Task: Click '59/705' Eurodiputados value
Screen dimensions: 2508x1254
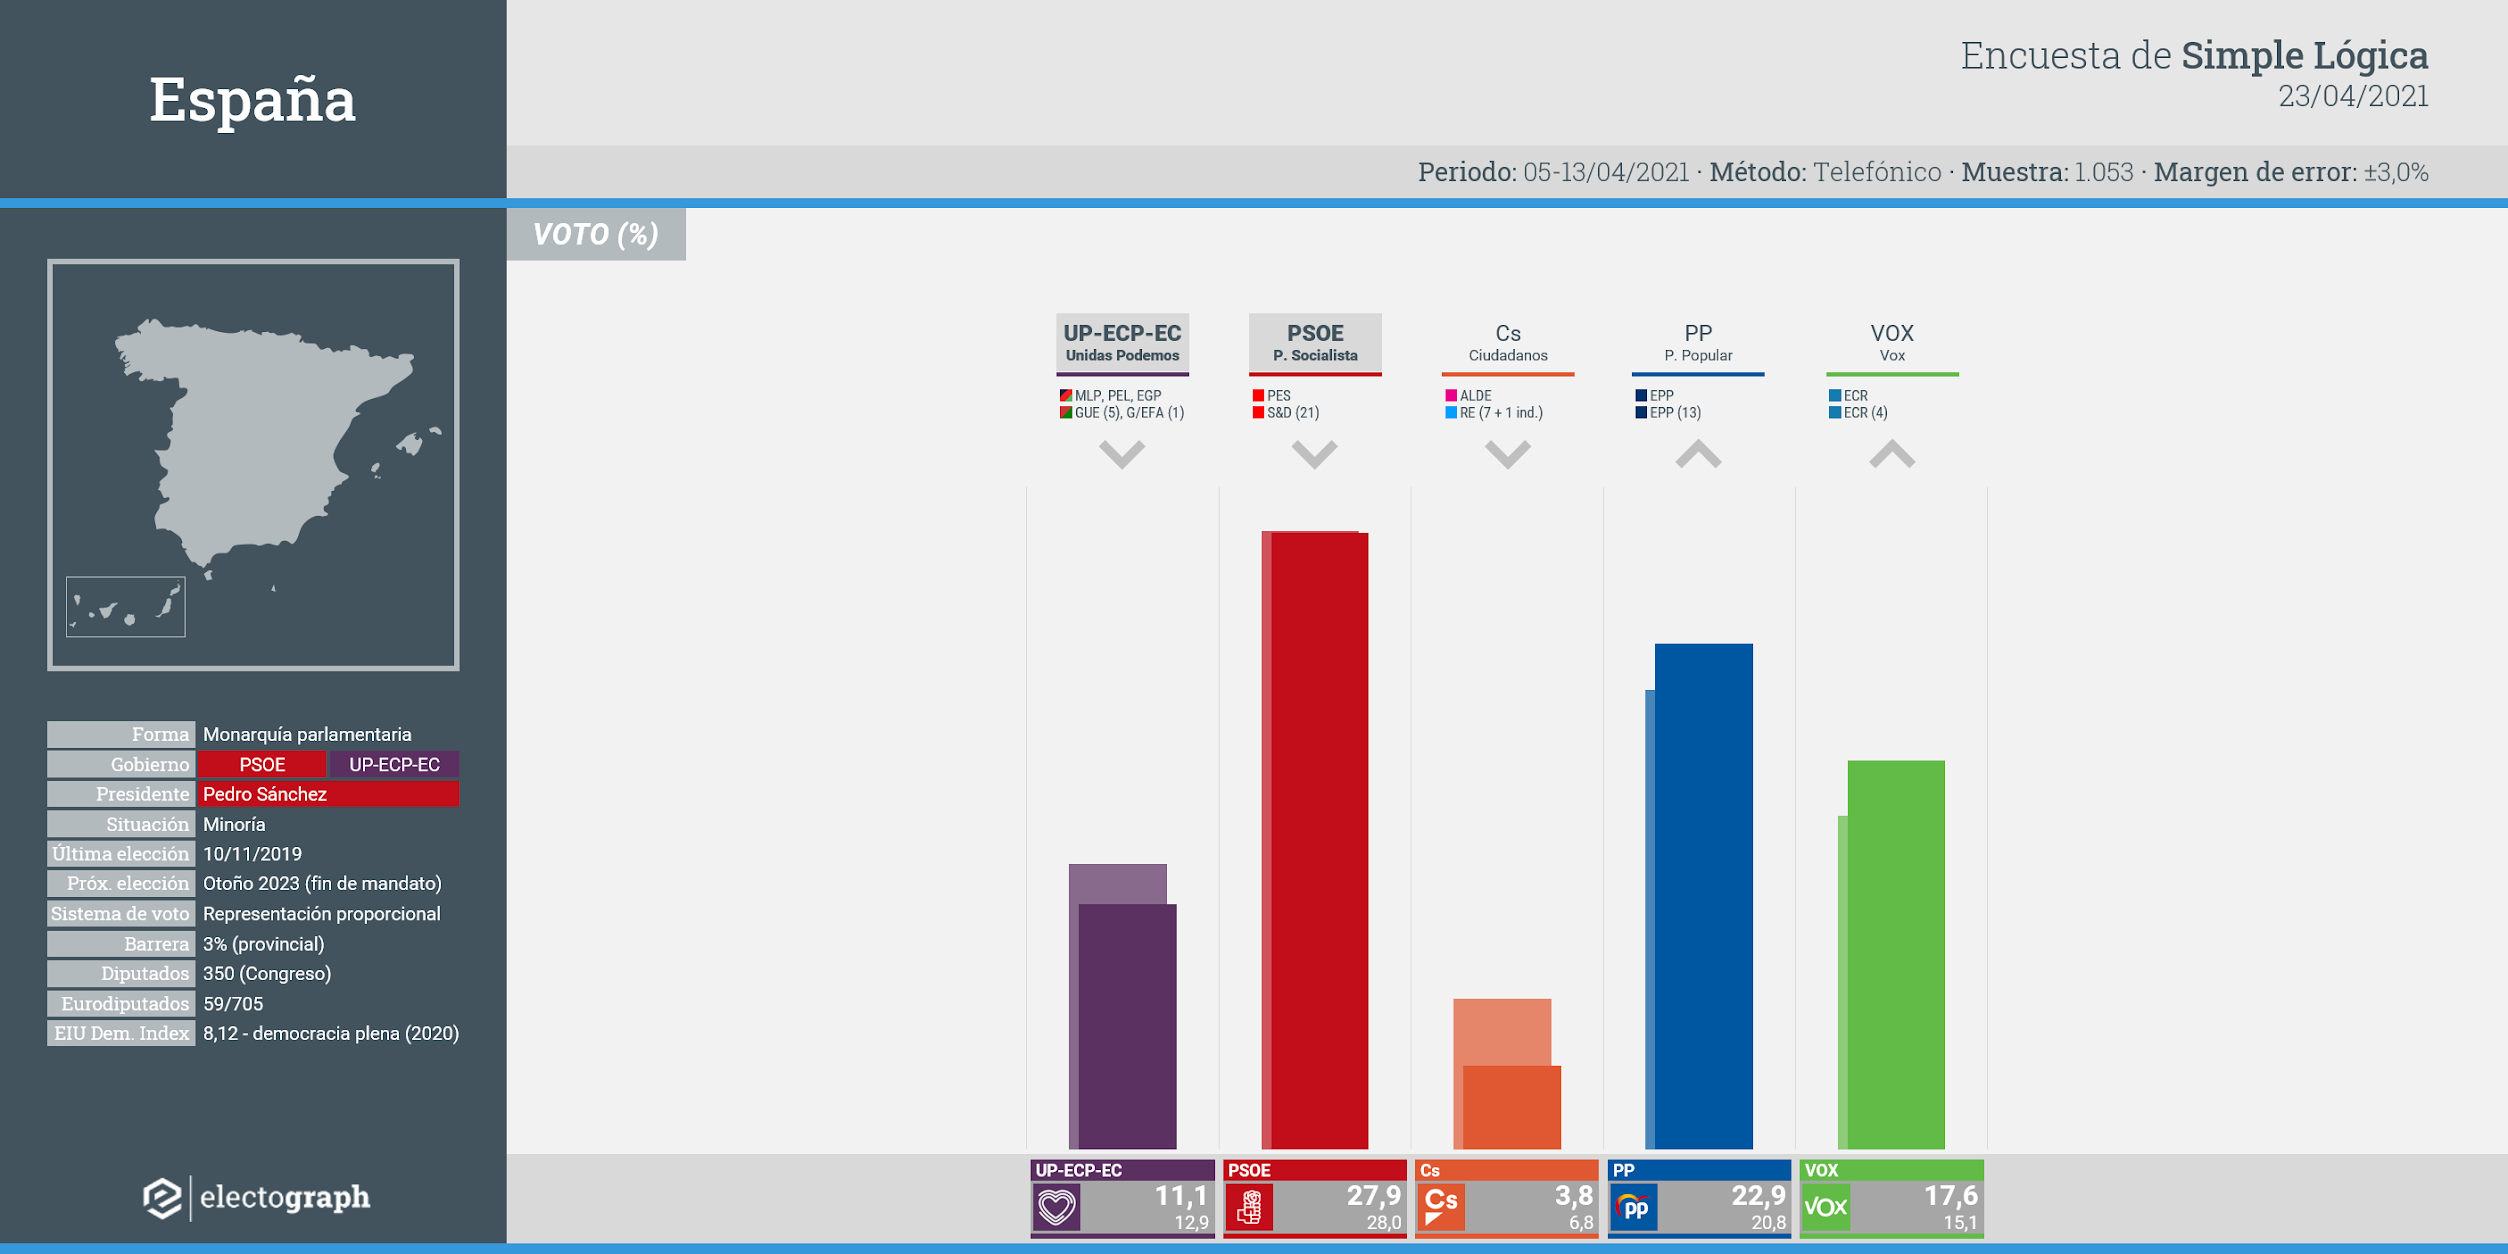Action: (233, 1003)
